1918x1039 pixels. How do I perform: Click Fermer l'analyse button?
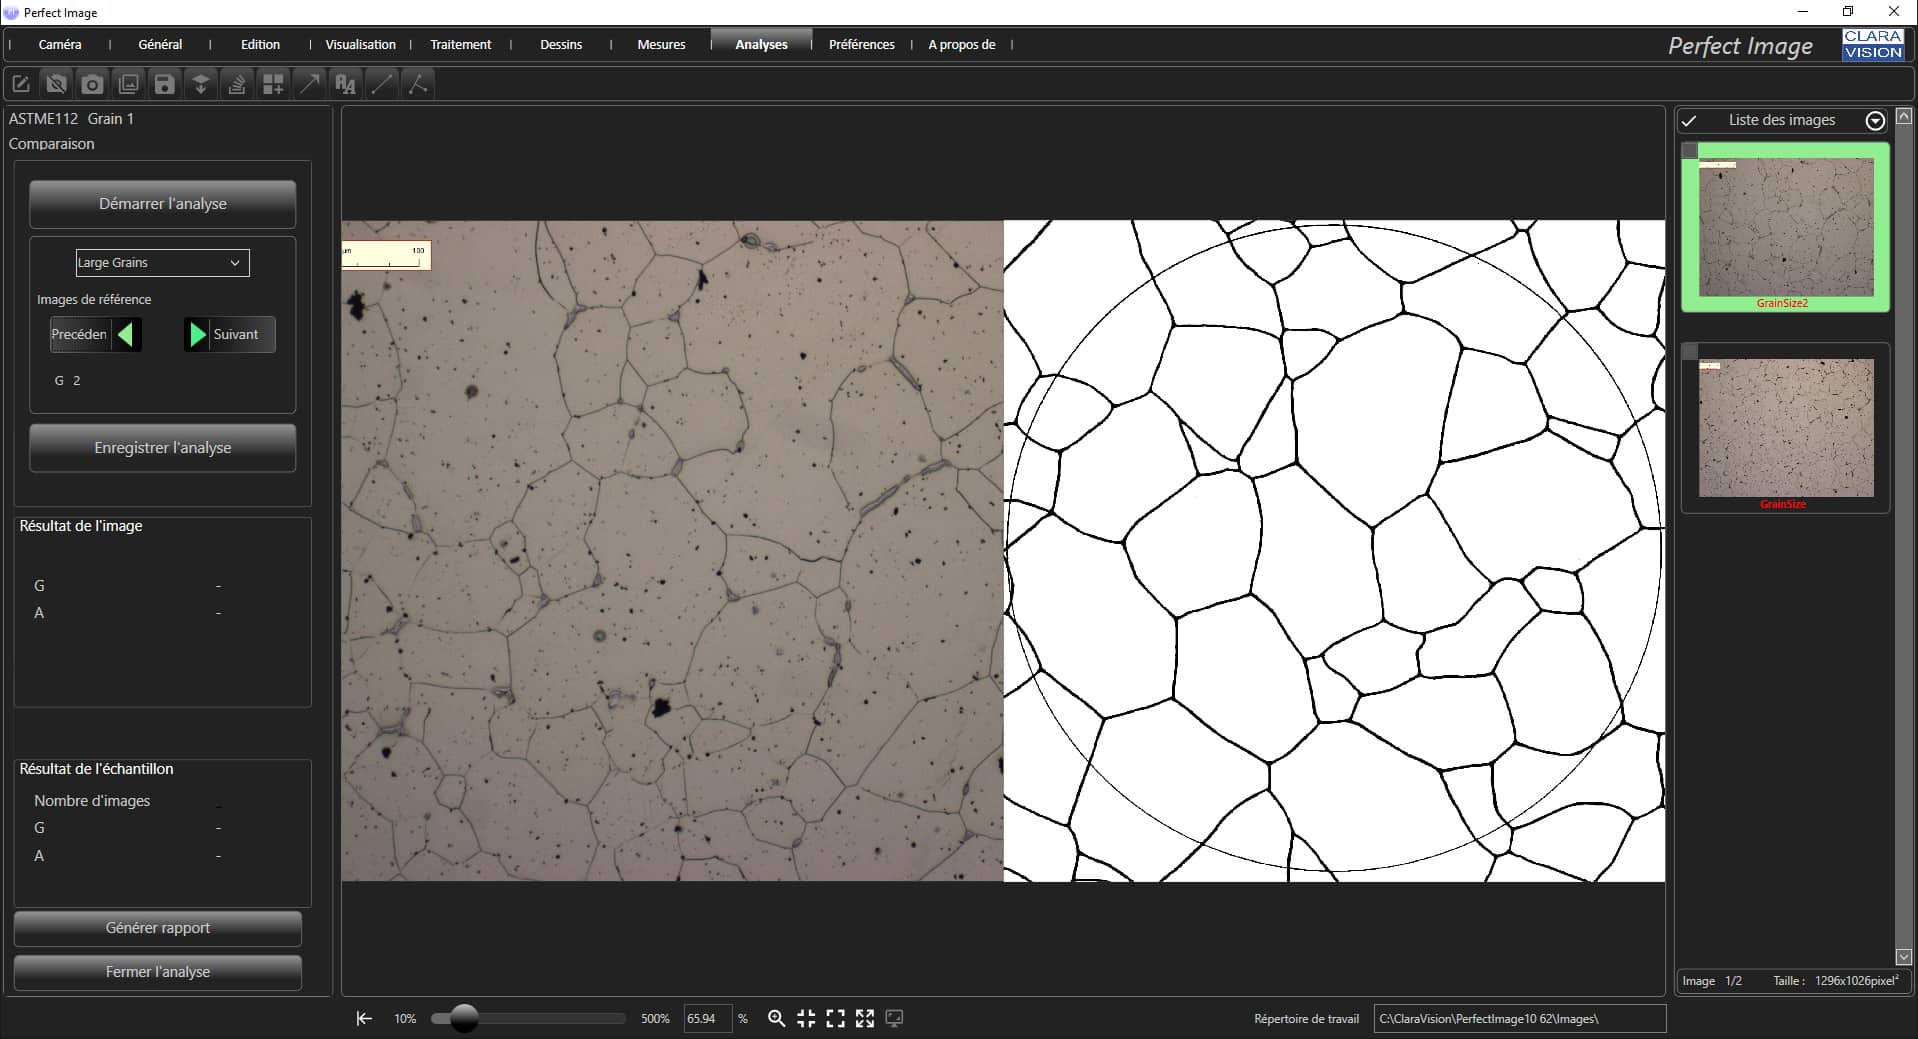pyautogui.click(x=157, y=971)
